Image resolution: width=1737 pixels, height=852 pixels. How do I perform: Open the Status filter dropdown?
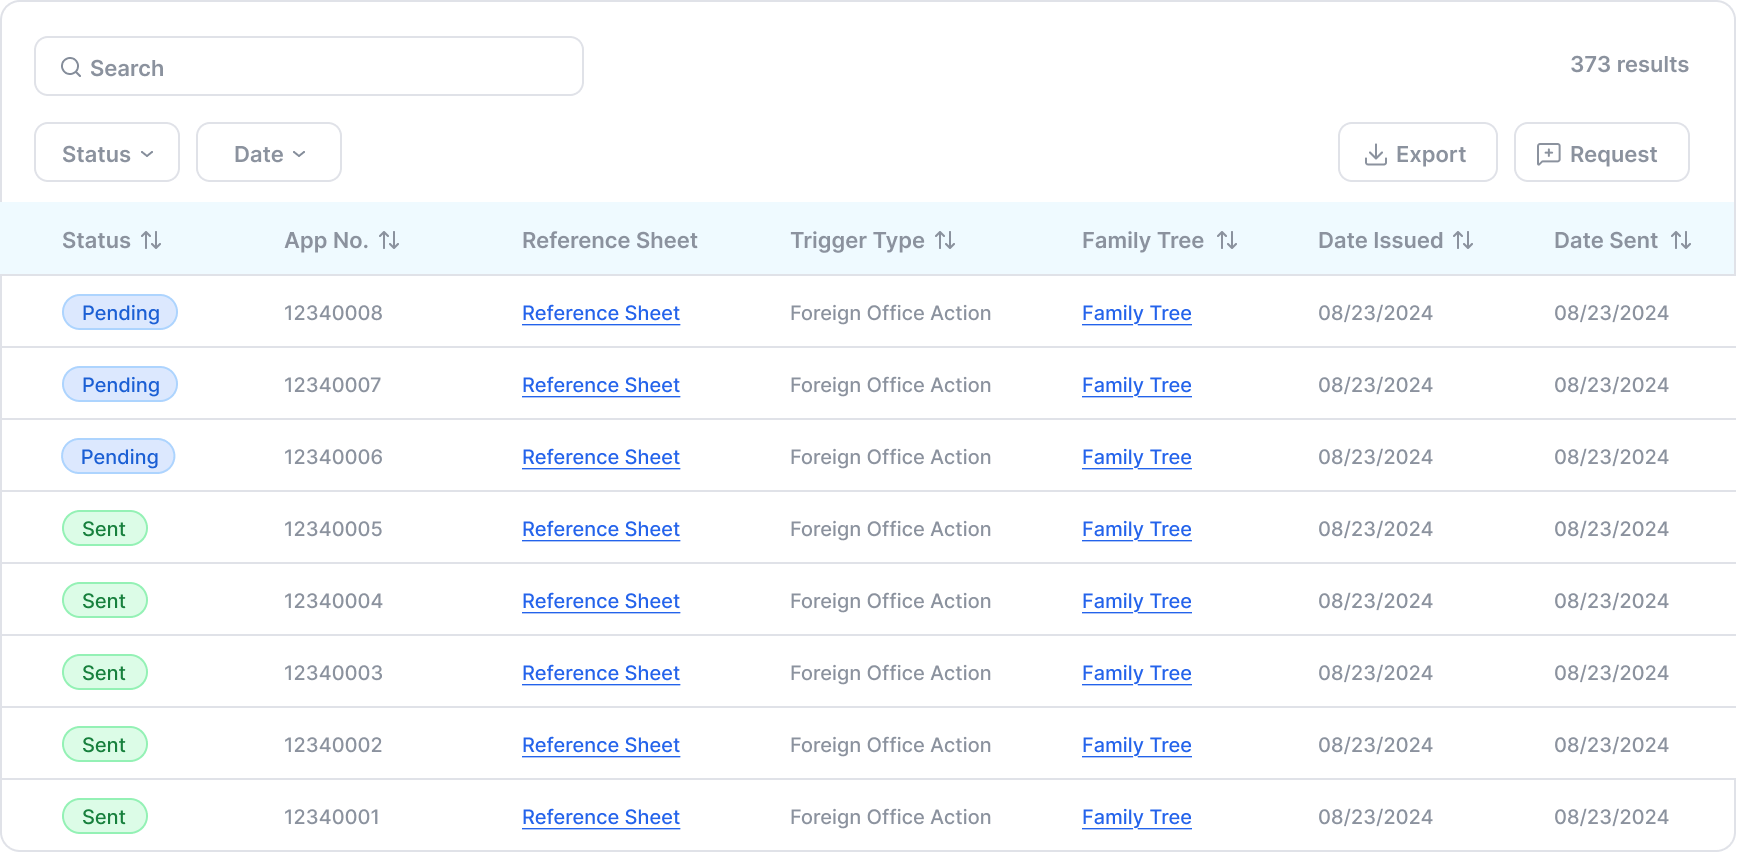[107, 153]
